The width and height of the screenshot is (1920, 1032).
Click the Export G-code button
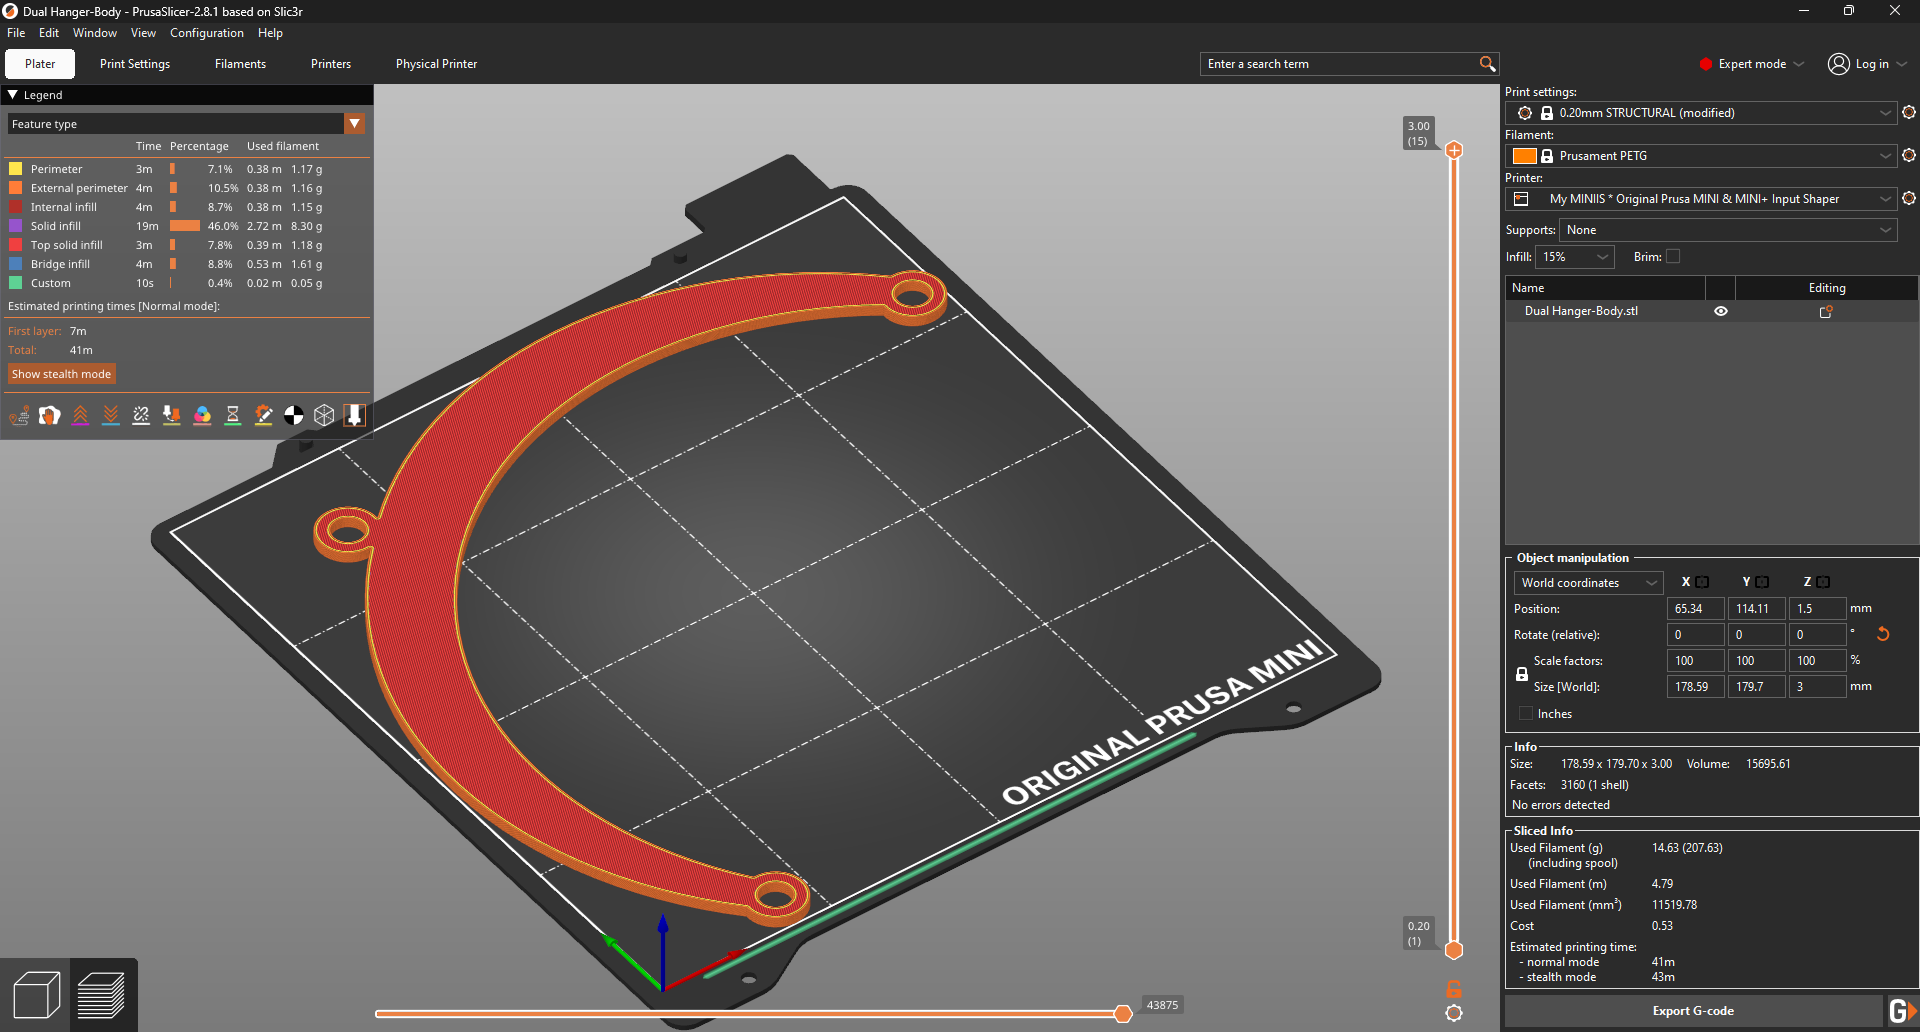[x=1693, y=1010]
